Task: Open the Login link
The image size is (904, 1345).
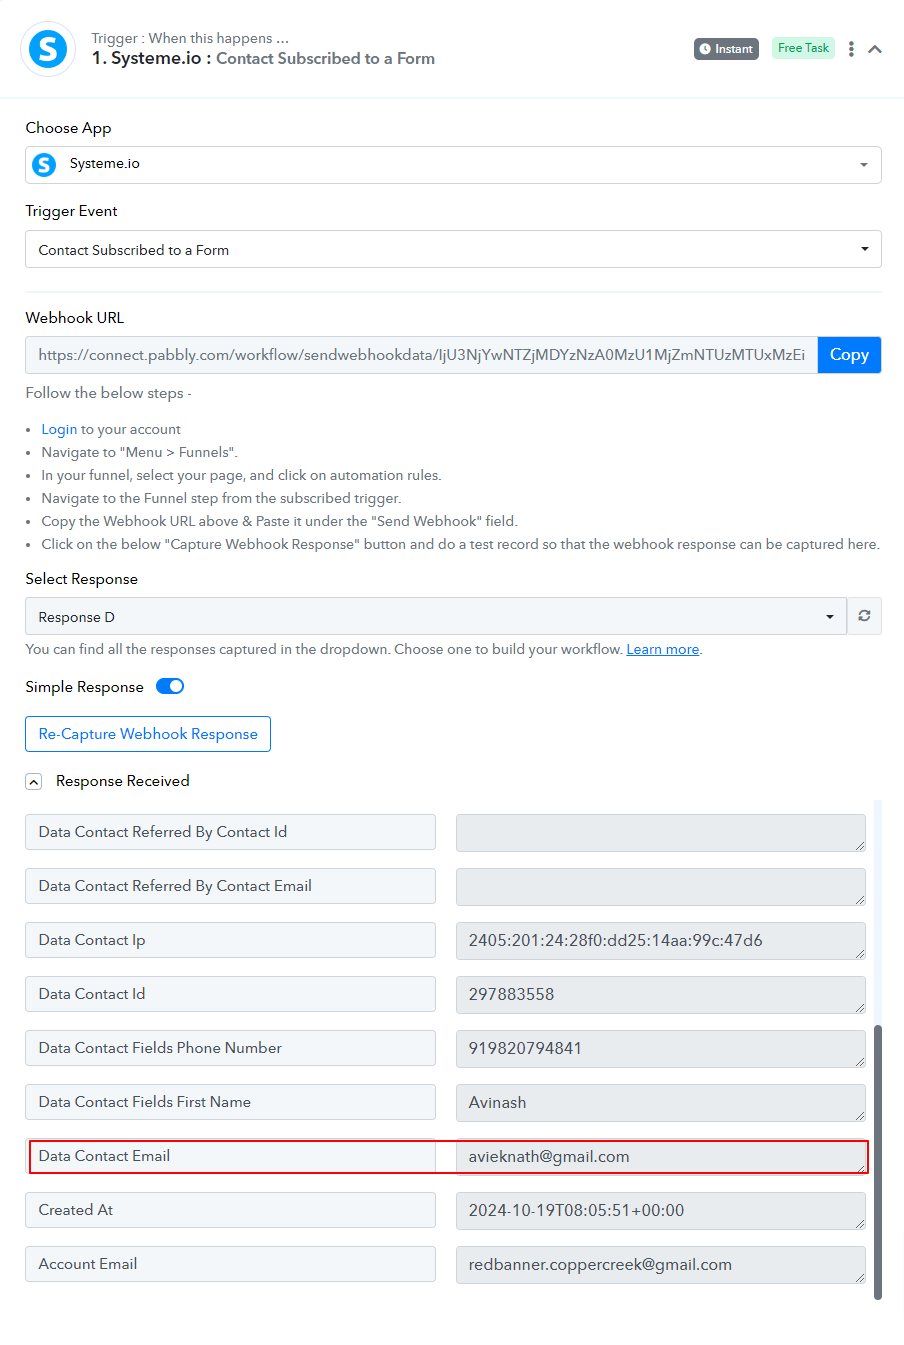Action: click(59, 429)
